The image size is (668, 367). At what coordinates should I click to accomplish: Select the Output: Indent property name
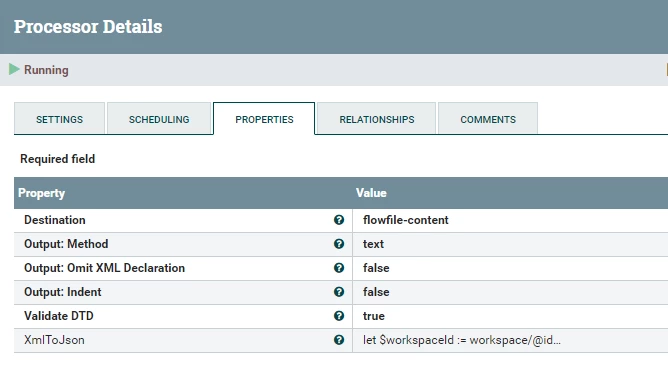[x=63, y=292]
